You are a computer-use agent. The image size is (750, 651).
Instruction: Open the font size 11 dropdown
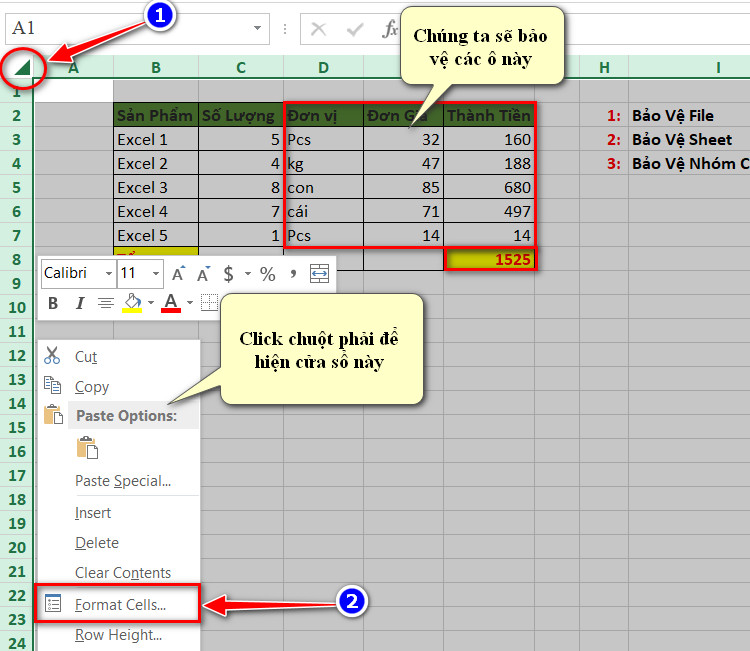(156, 274)
